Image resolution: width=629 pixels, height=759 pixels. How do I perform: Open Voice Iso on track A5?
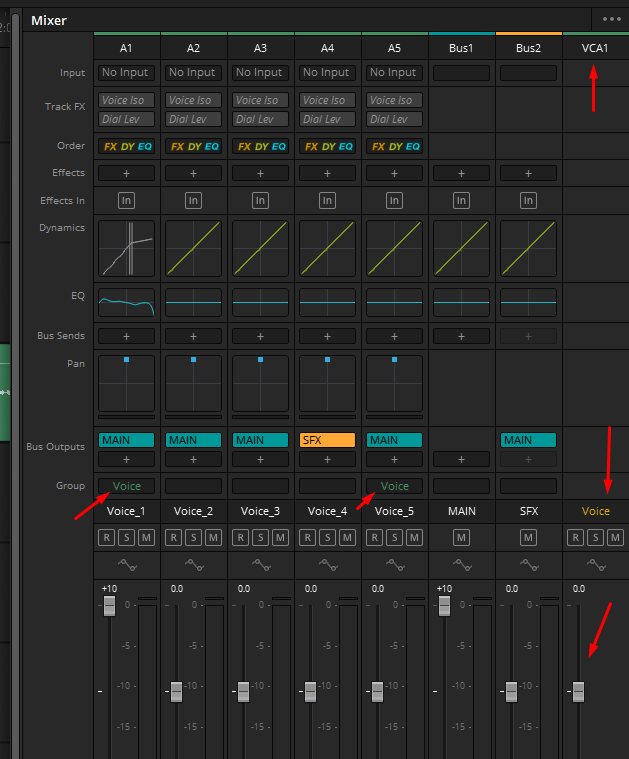394,100
